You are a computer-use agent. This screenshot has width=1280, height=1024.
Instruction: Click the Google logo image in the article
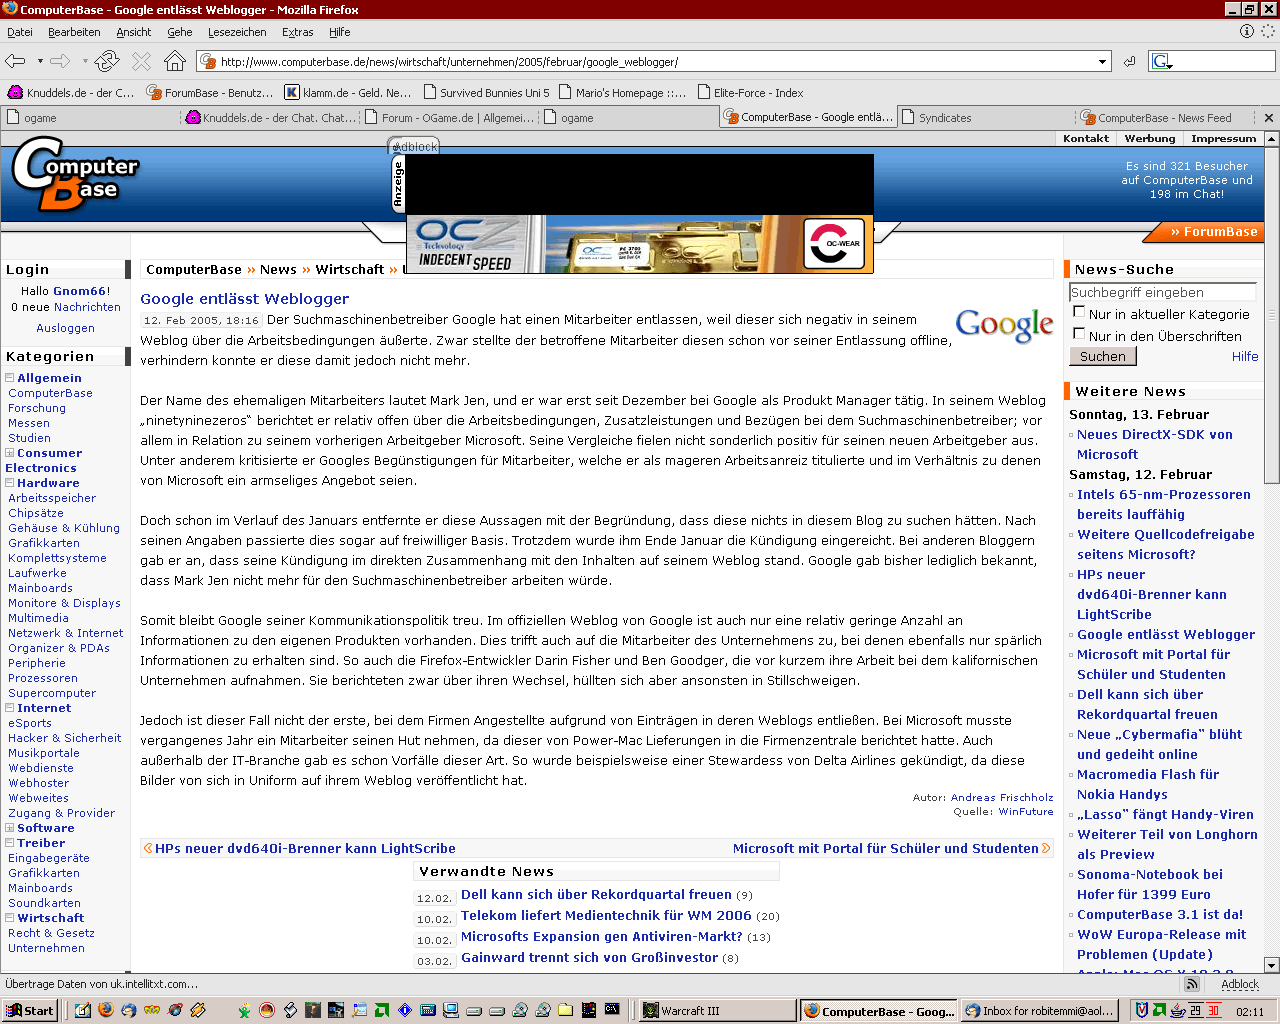(x=1004, y=325)
